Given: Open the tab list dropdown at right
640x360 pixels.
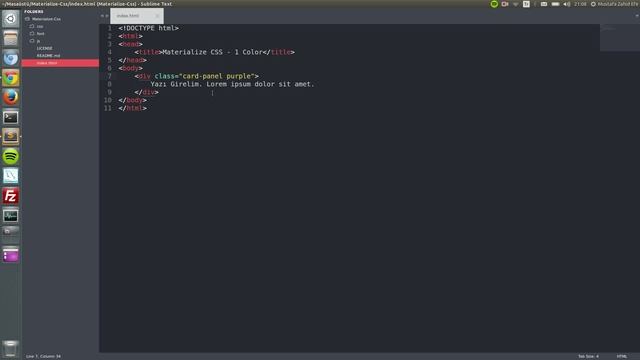Looking at the screenshot, I should [x=637, y=16].
